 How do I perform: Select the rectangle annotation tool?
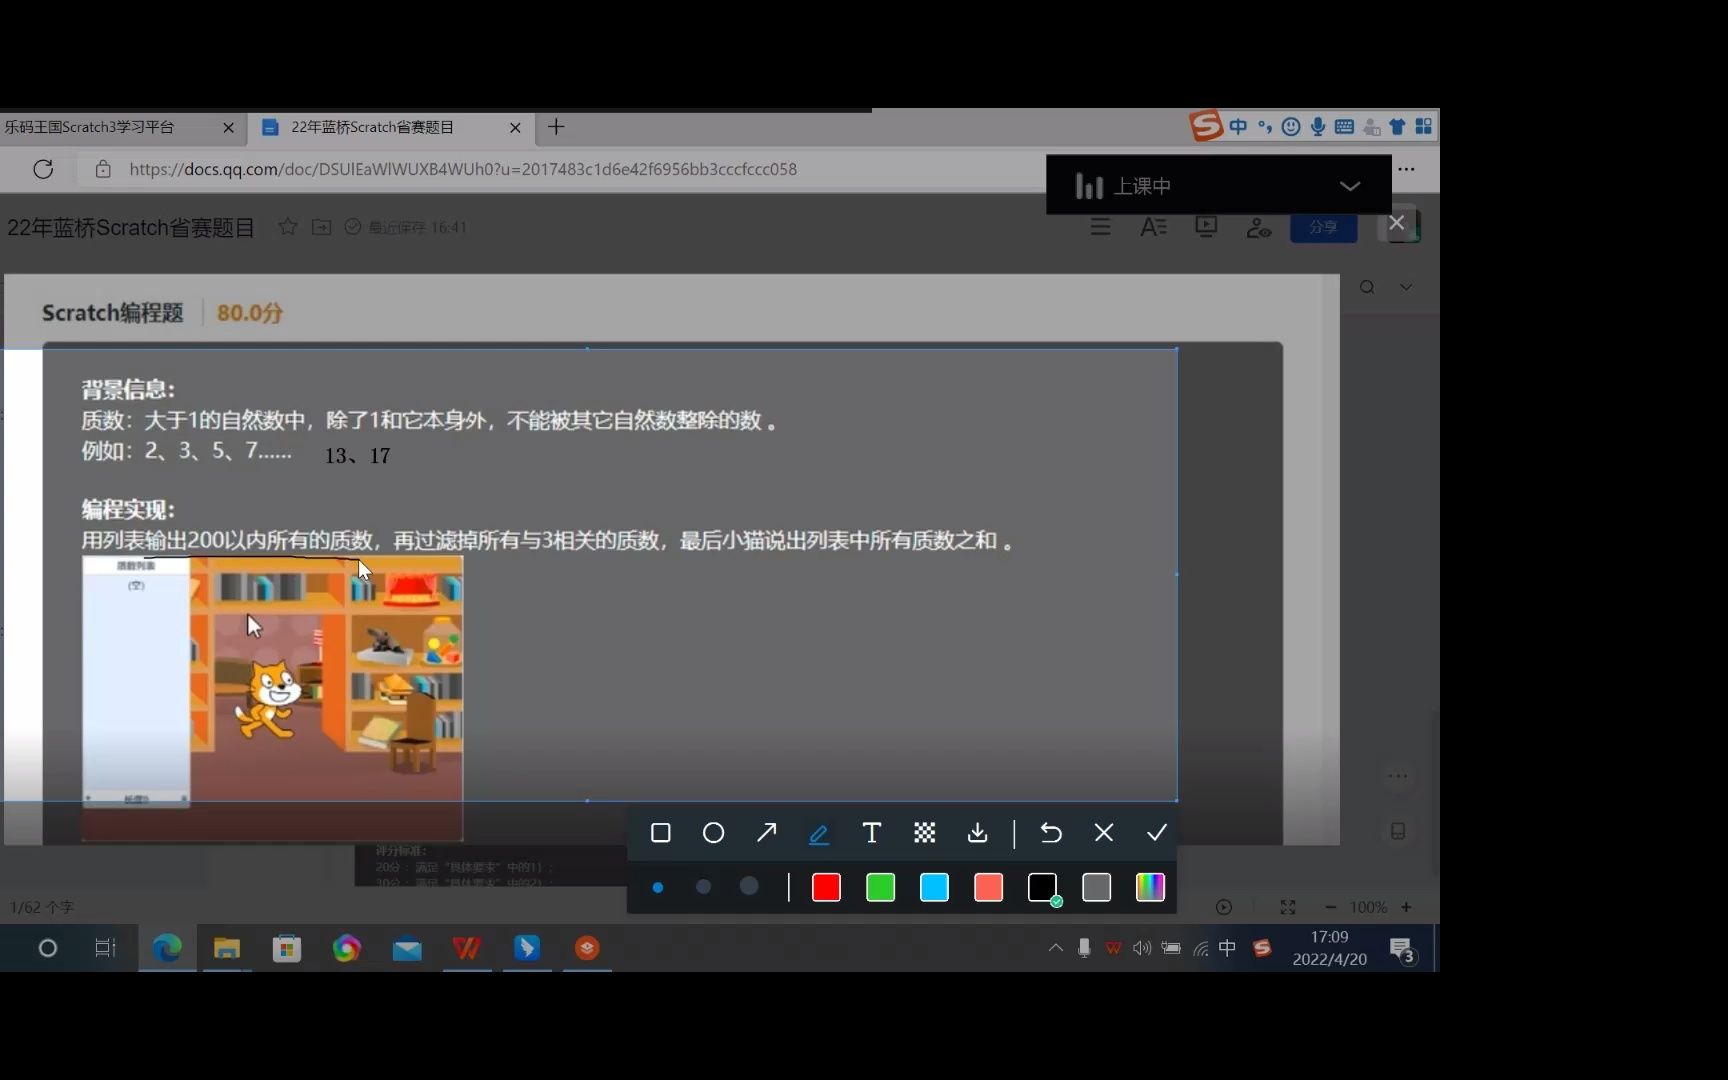660,833
